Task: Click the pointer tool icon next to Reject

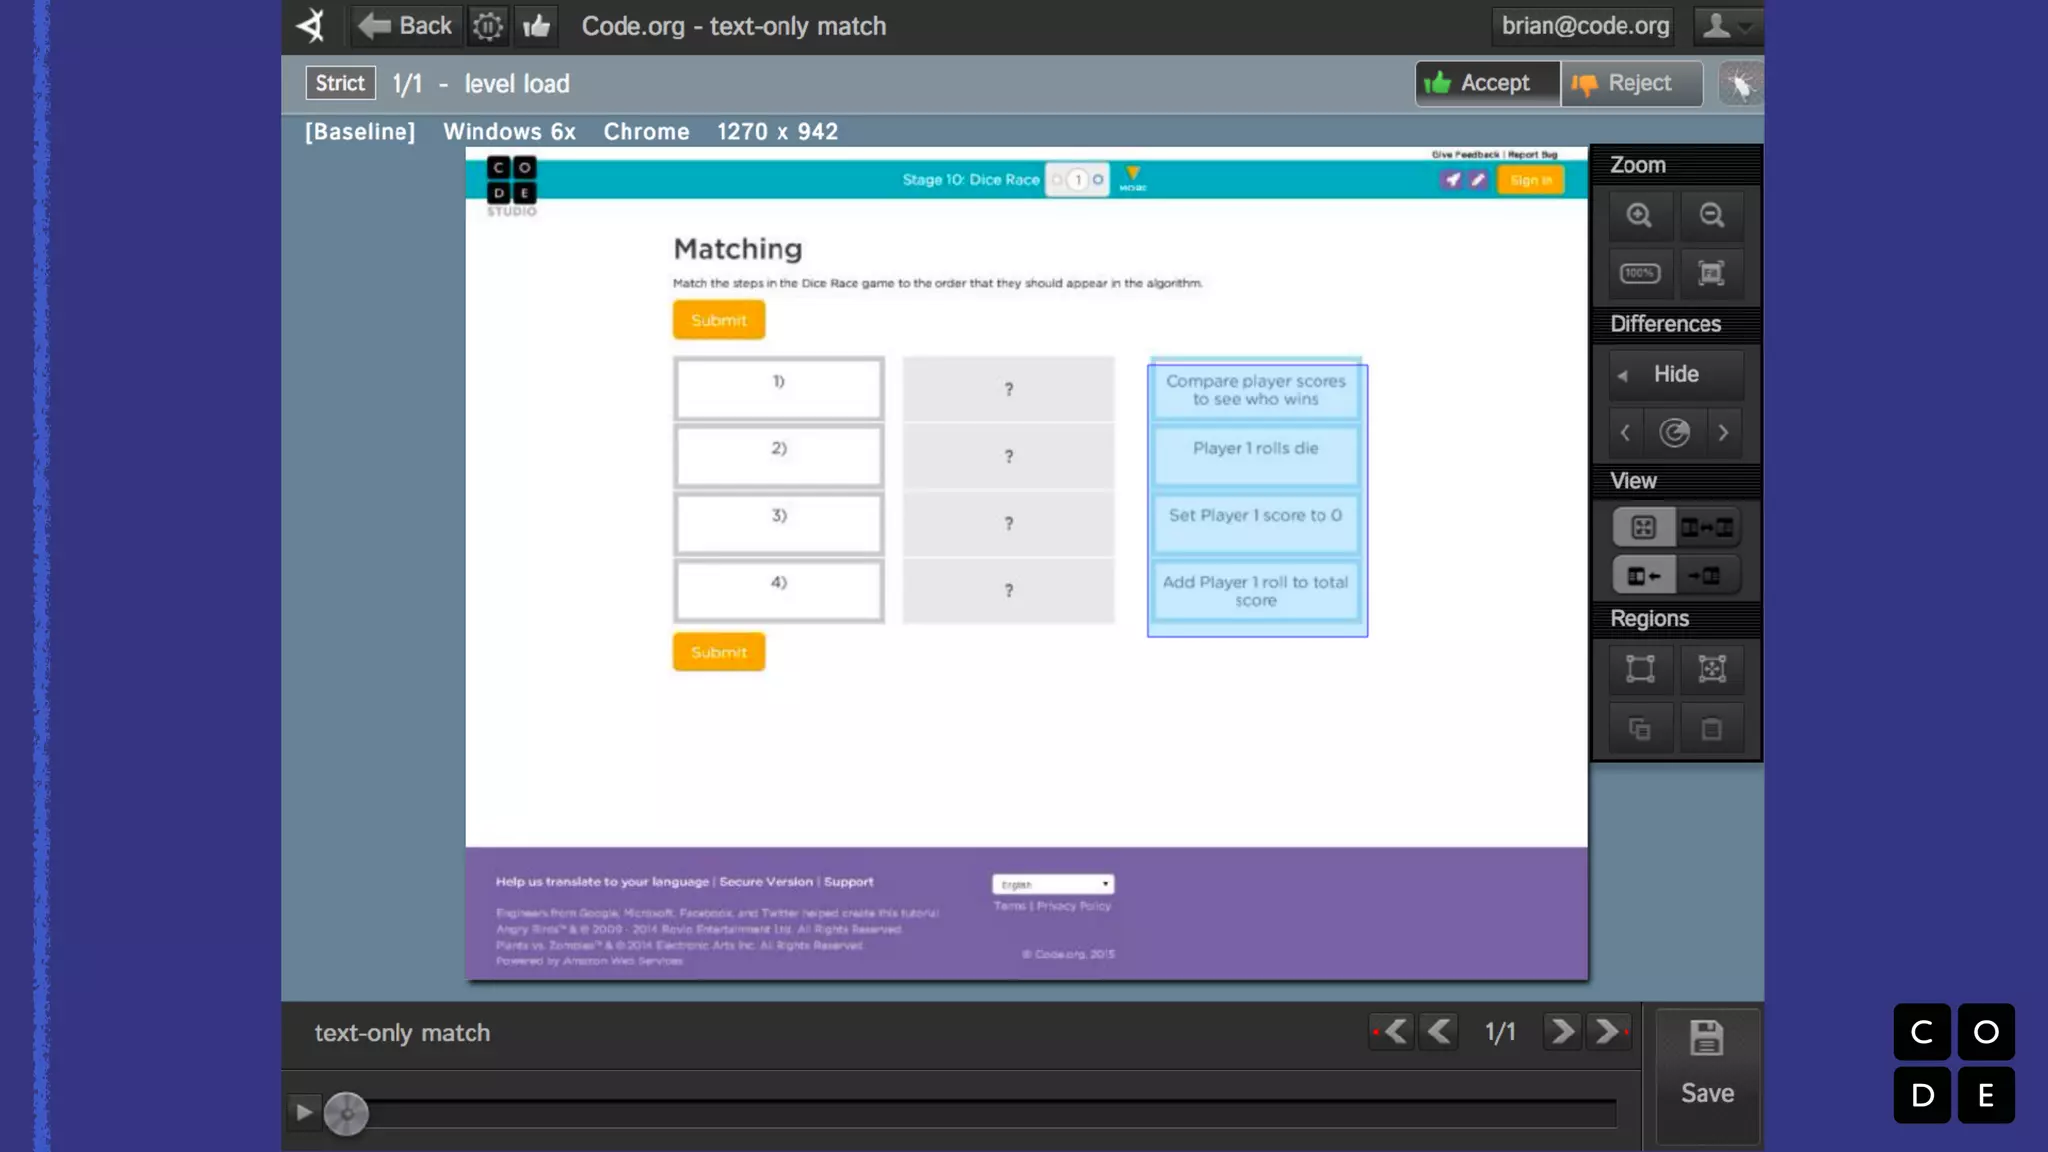Action: [x=1740, y=84]
